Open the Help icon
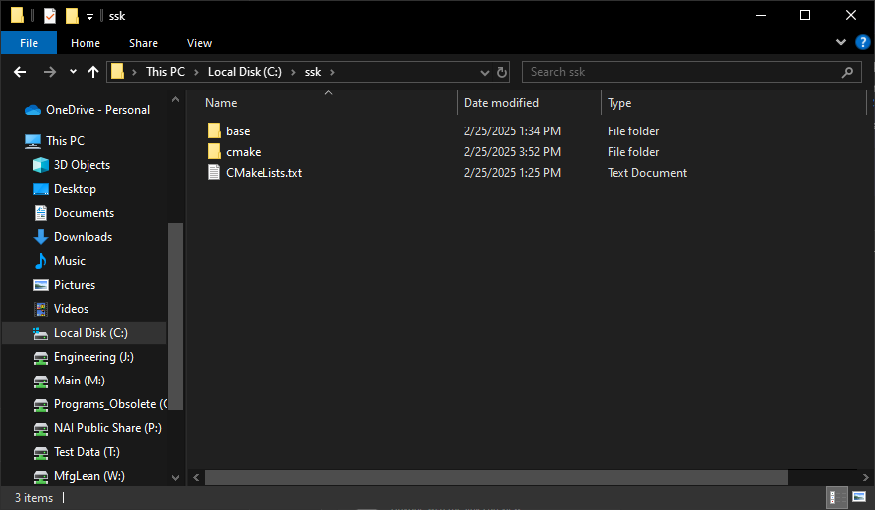Image resolution: width=875 pixels, height=510 pixels. (x=862, y=42)
